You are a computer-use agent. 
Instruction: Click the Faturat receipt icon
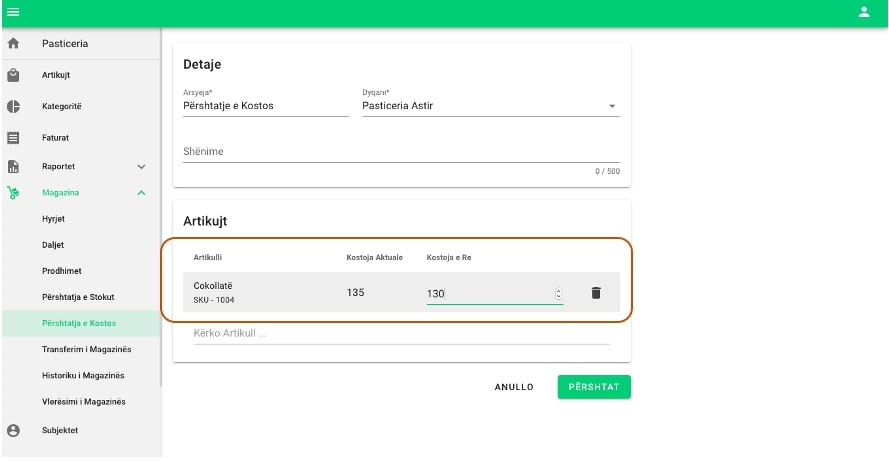(x=14, y=137)
